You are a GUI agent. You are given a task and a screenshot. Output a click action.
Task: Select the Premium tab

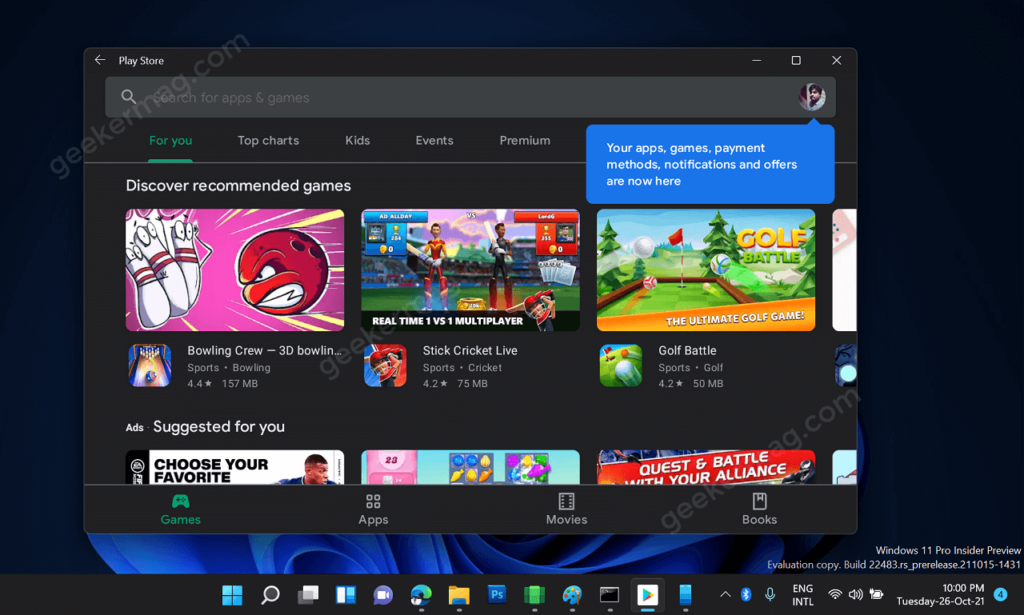525,140
